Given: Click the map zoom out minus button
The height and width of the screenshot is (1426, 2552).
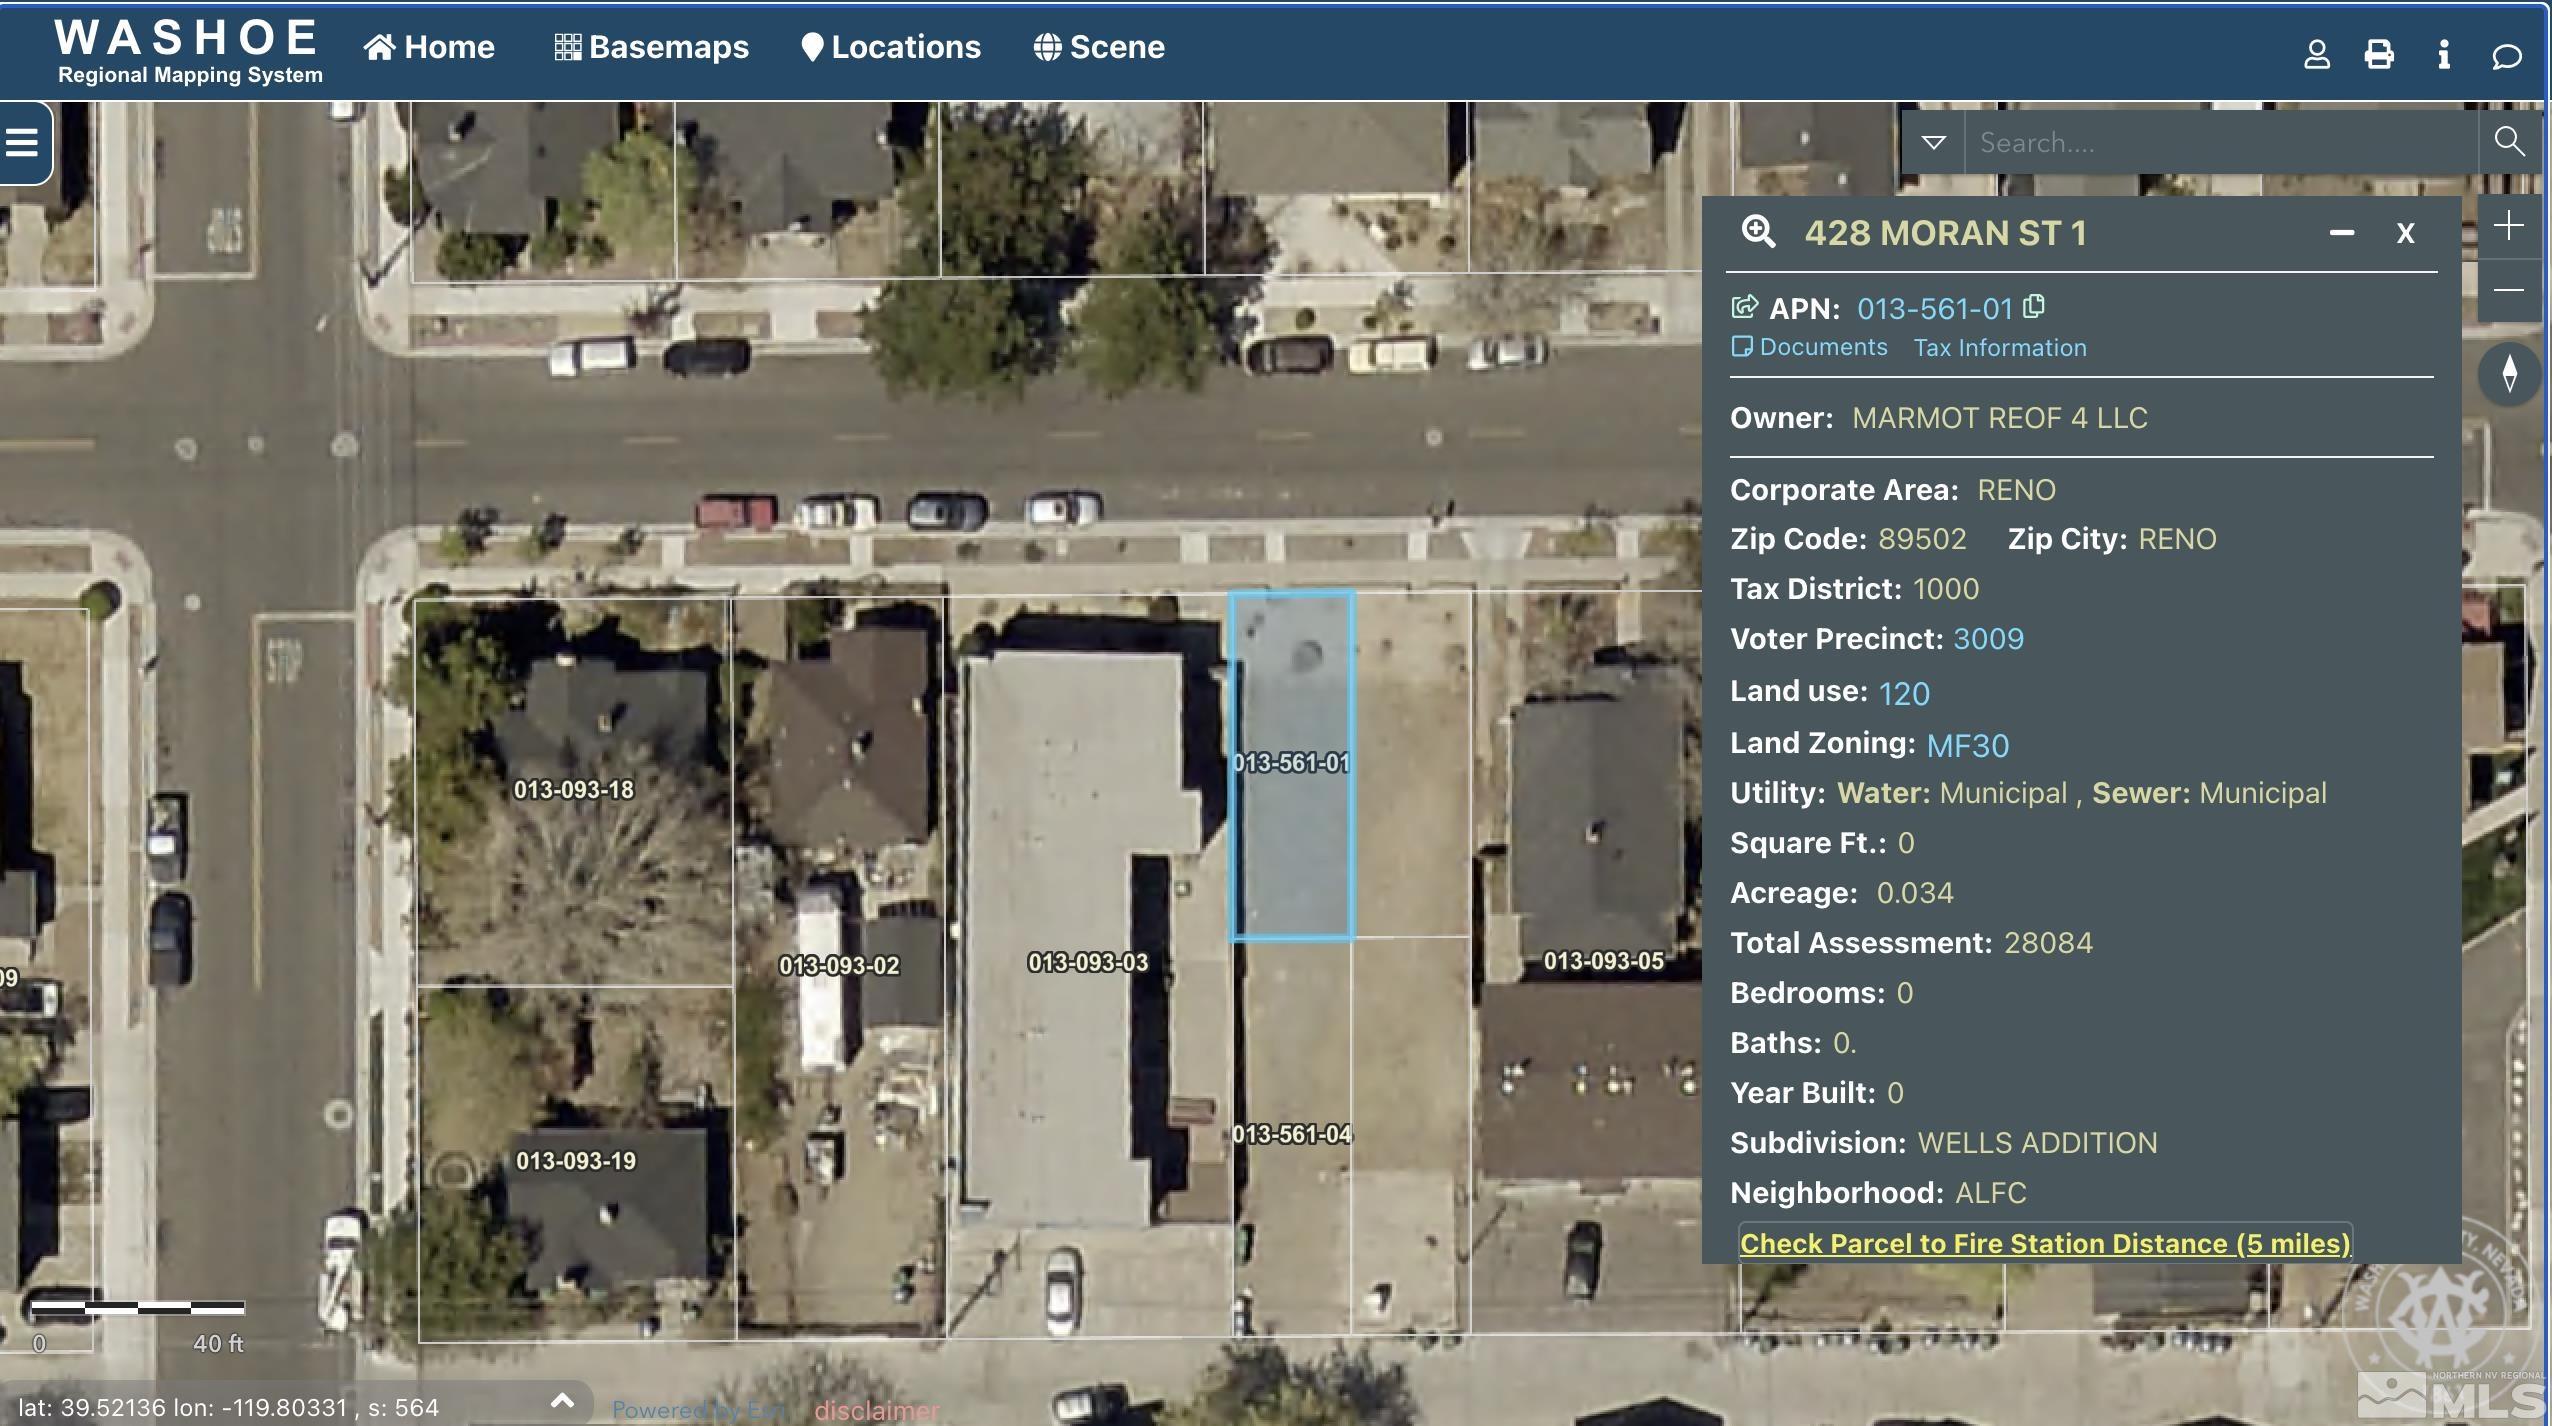Looking at the screenshot, I should pyautogui.click(x=2509, y=290).
